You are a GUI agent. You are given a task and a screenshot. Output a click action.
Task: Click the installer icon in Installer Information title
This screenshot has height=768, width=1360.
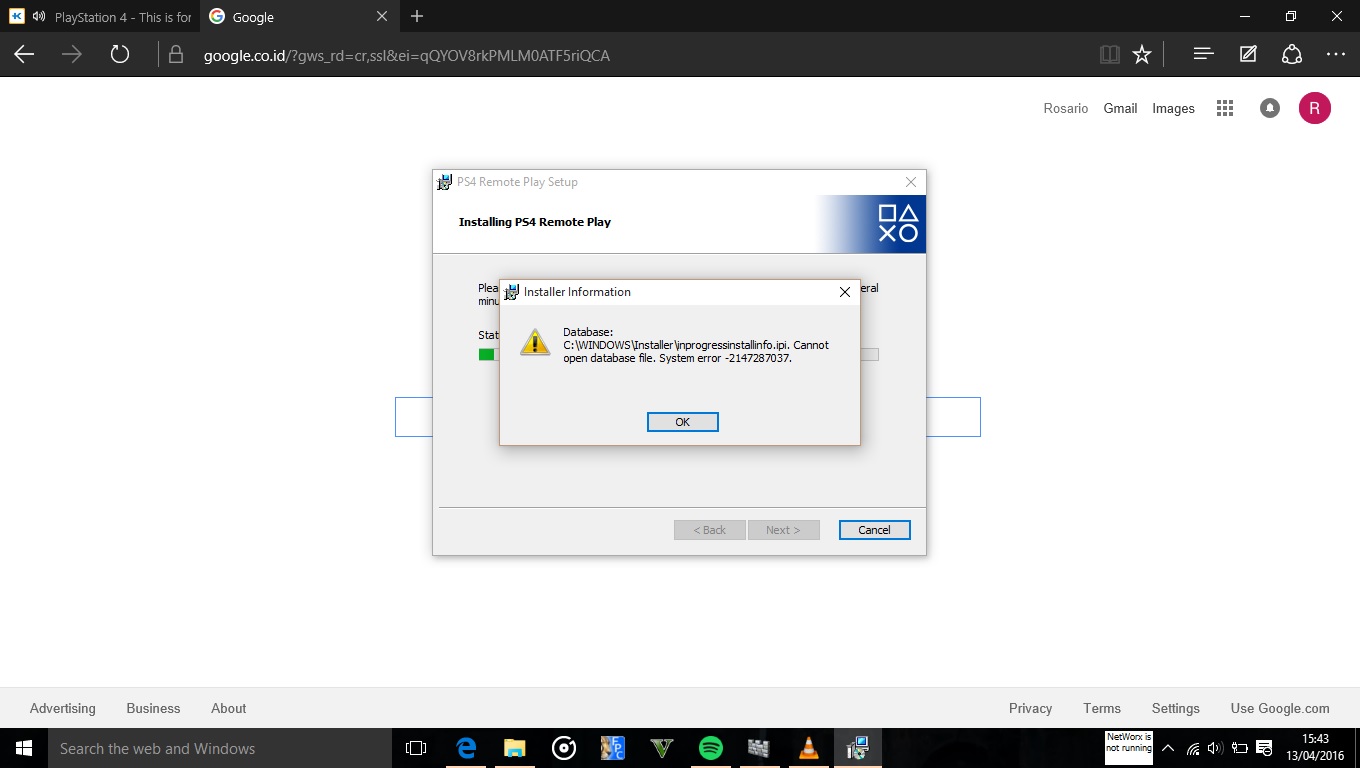coord(512,292)
